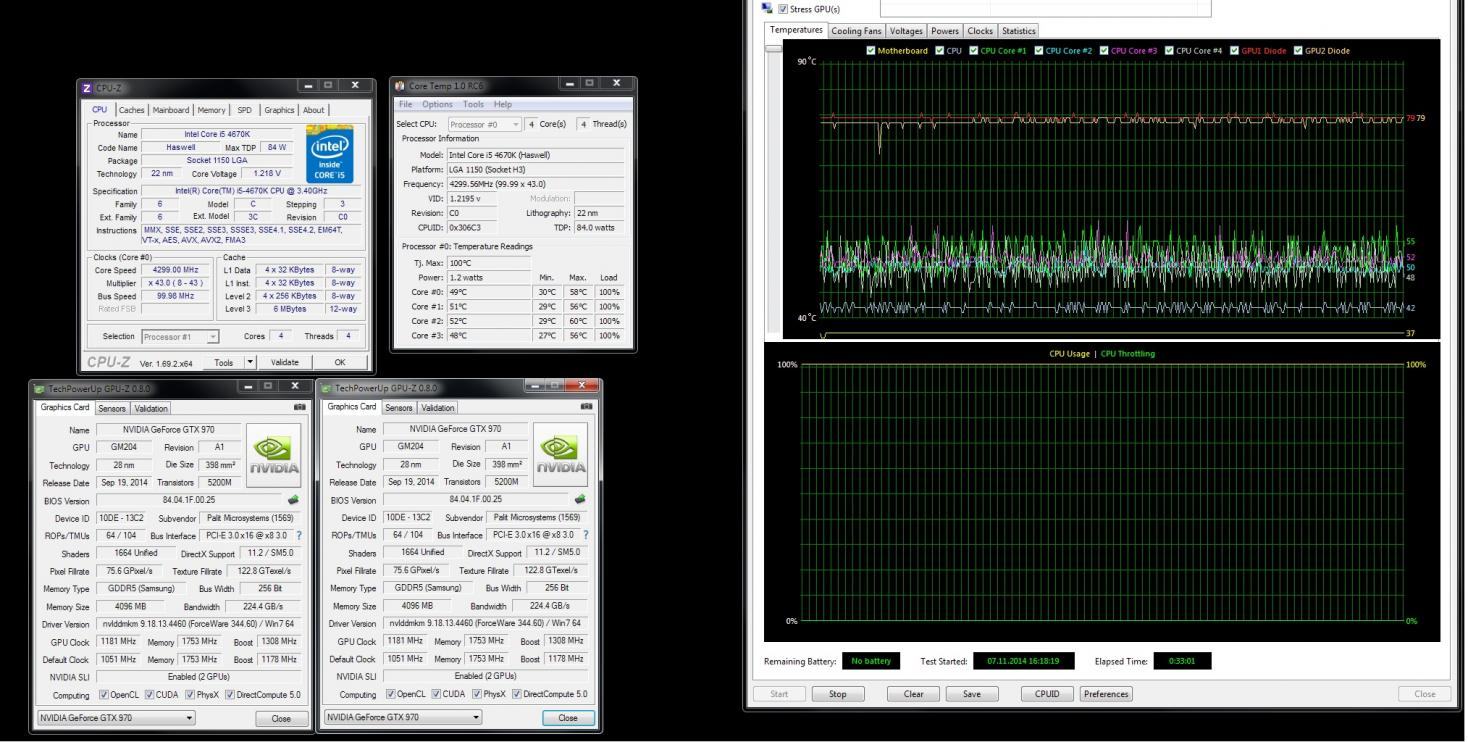Open the Tools dropdown arrow in CPU-Z
The width and height of the screenshot is (1468, 742).
[251, 362]
